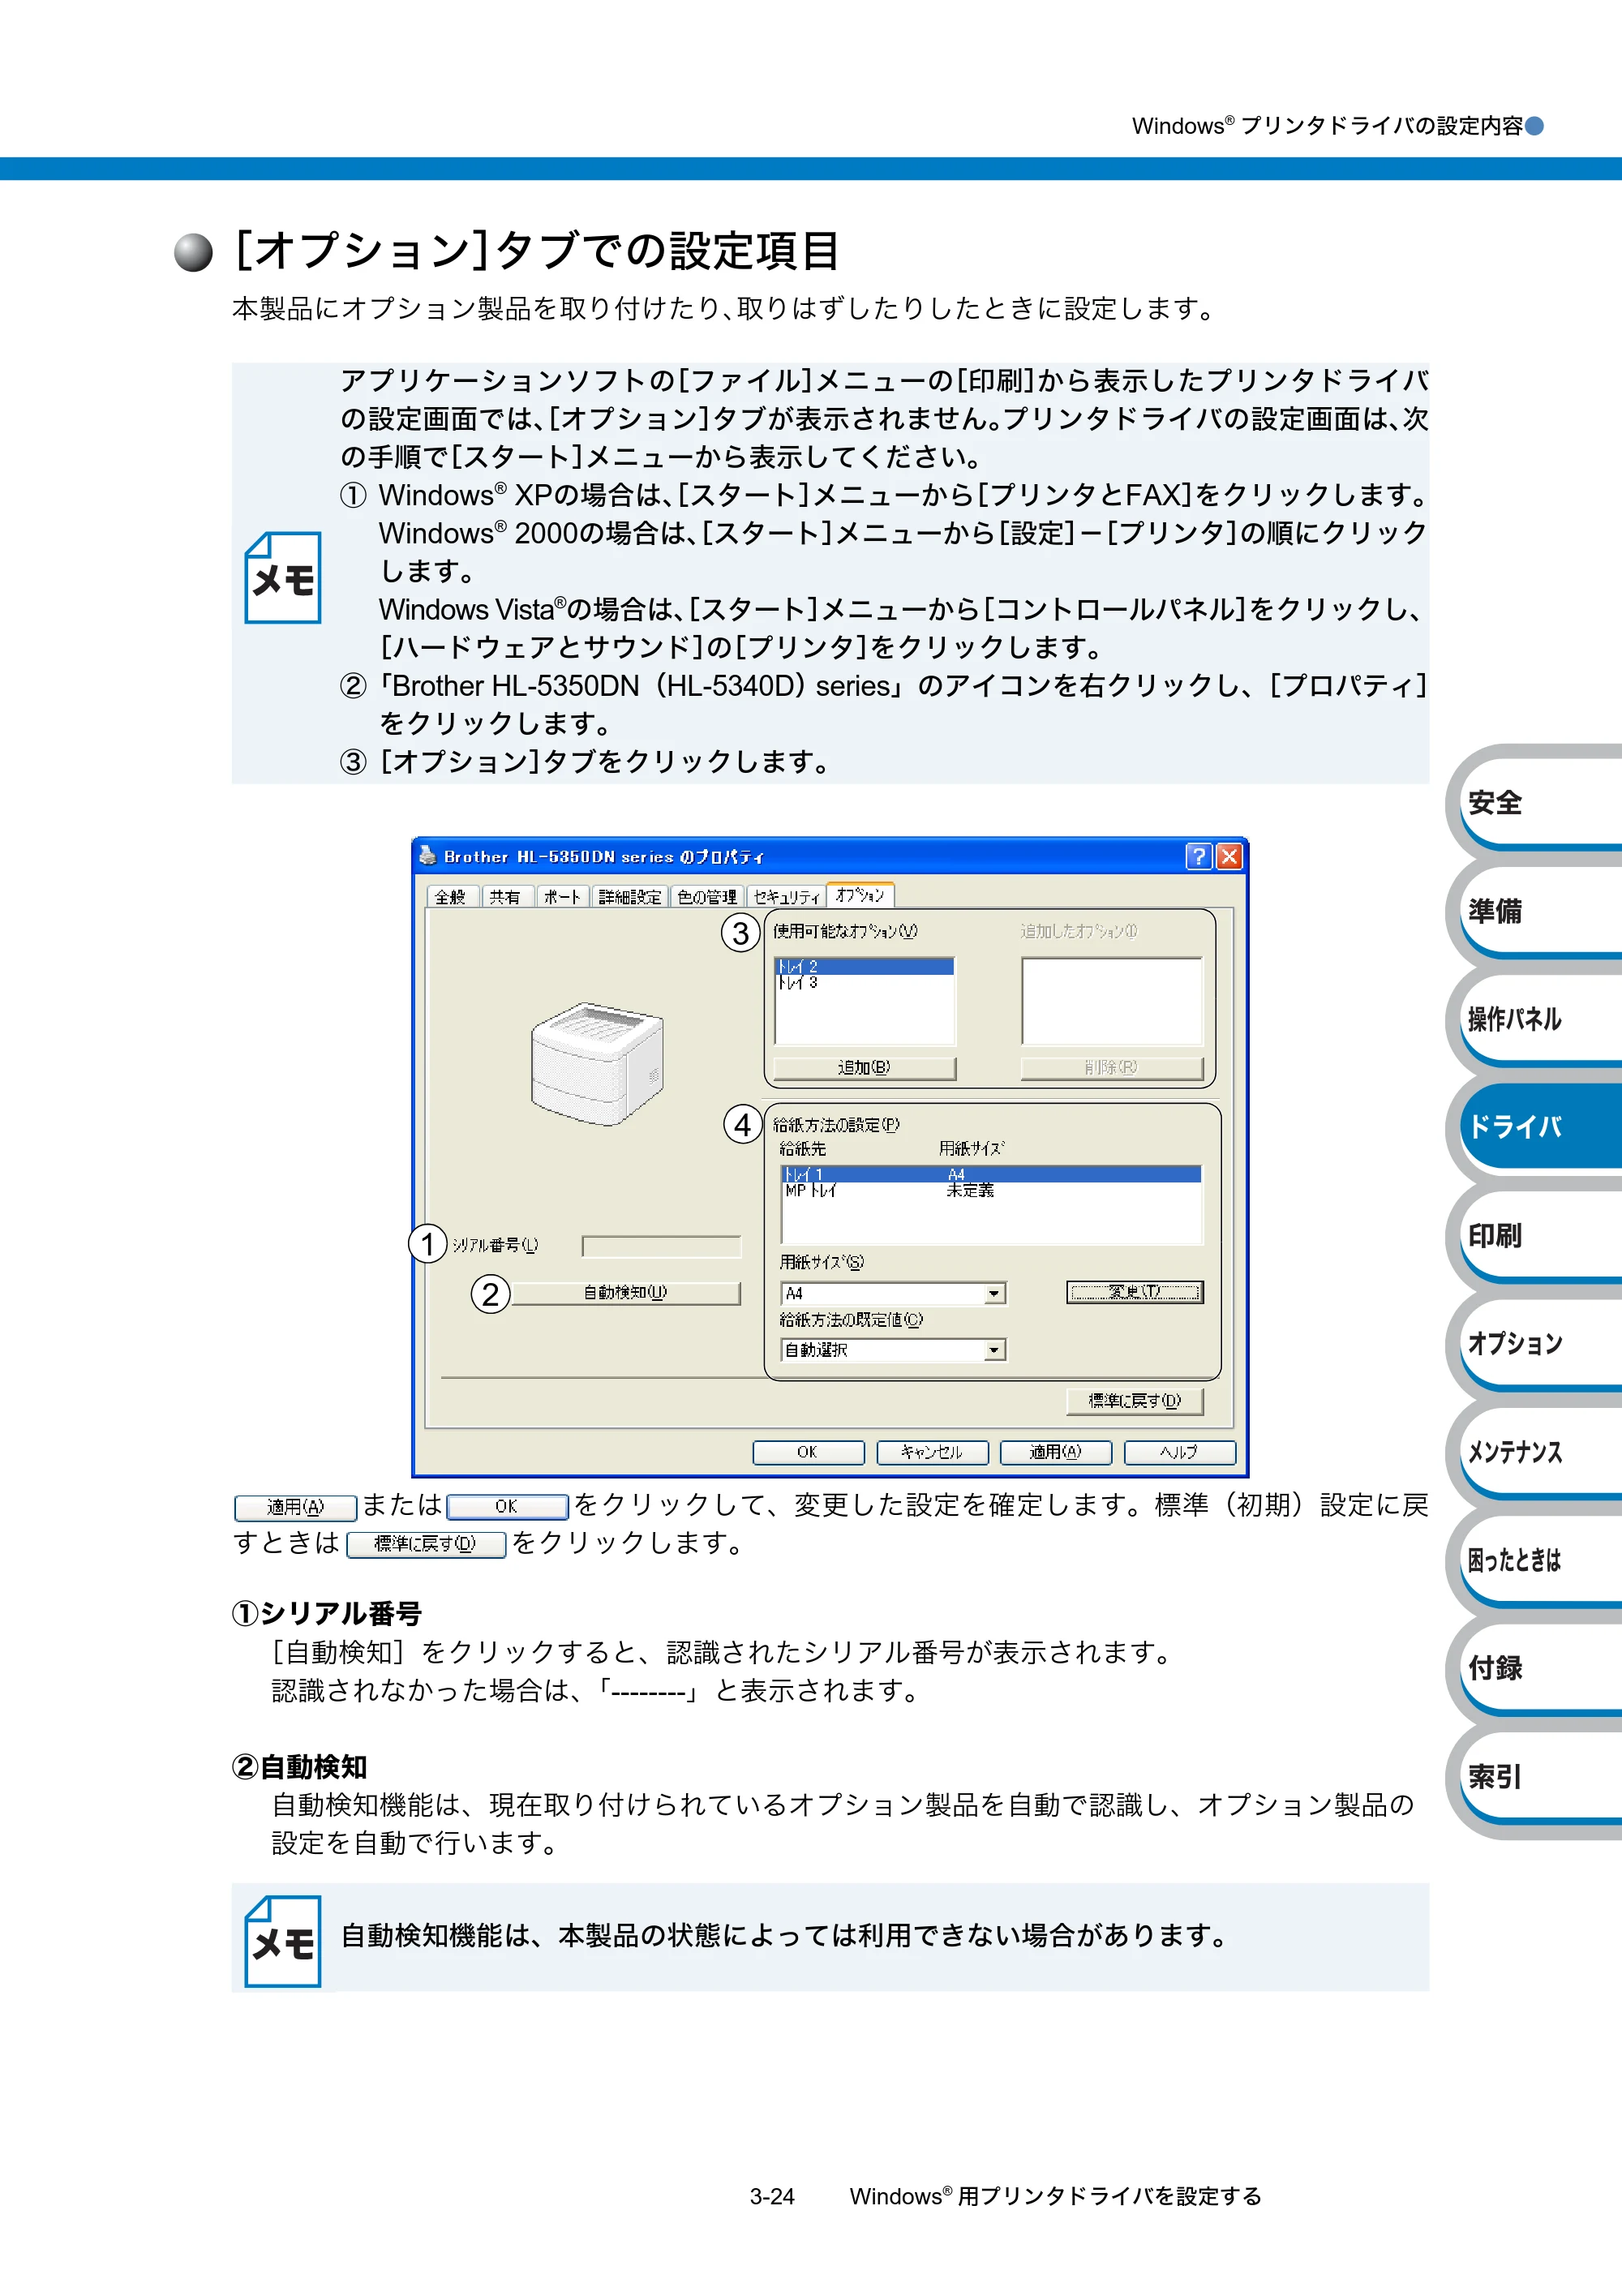This screenshot has height=2296, width=1622.
Task: Click the メモ note icon in the top memo box
Action: [x=283, y=577]
